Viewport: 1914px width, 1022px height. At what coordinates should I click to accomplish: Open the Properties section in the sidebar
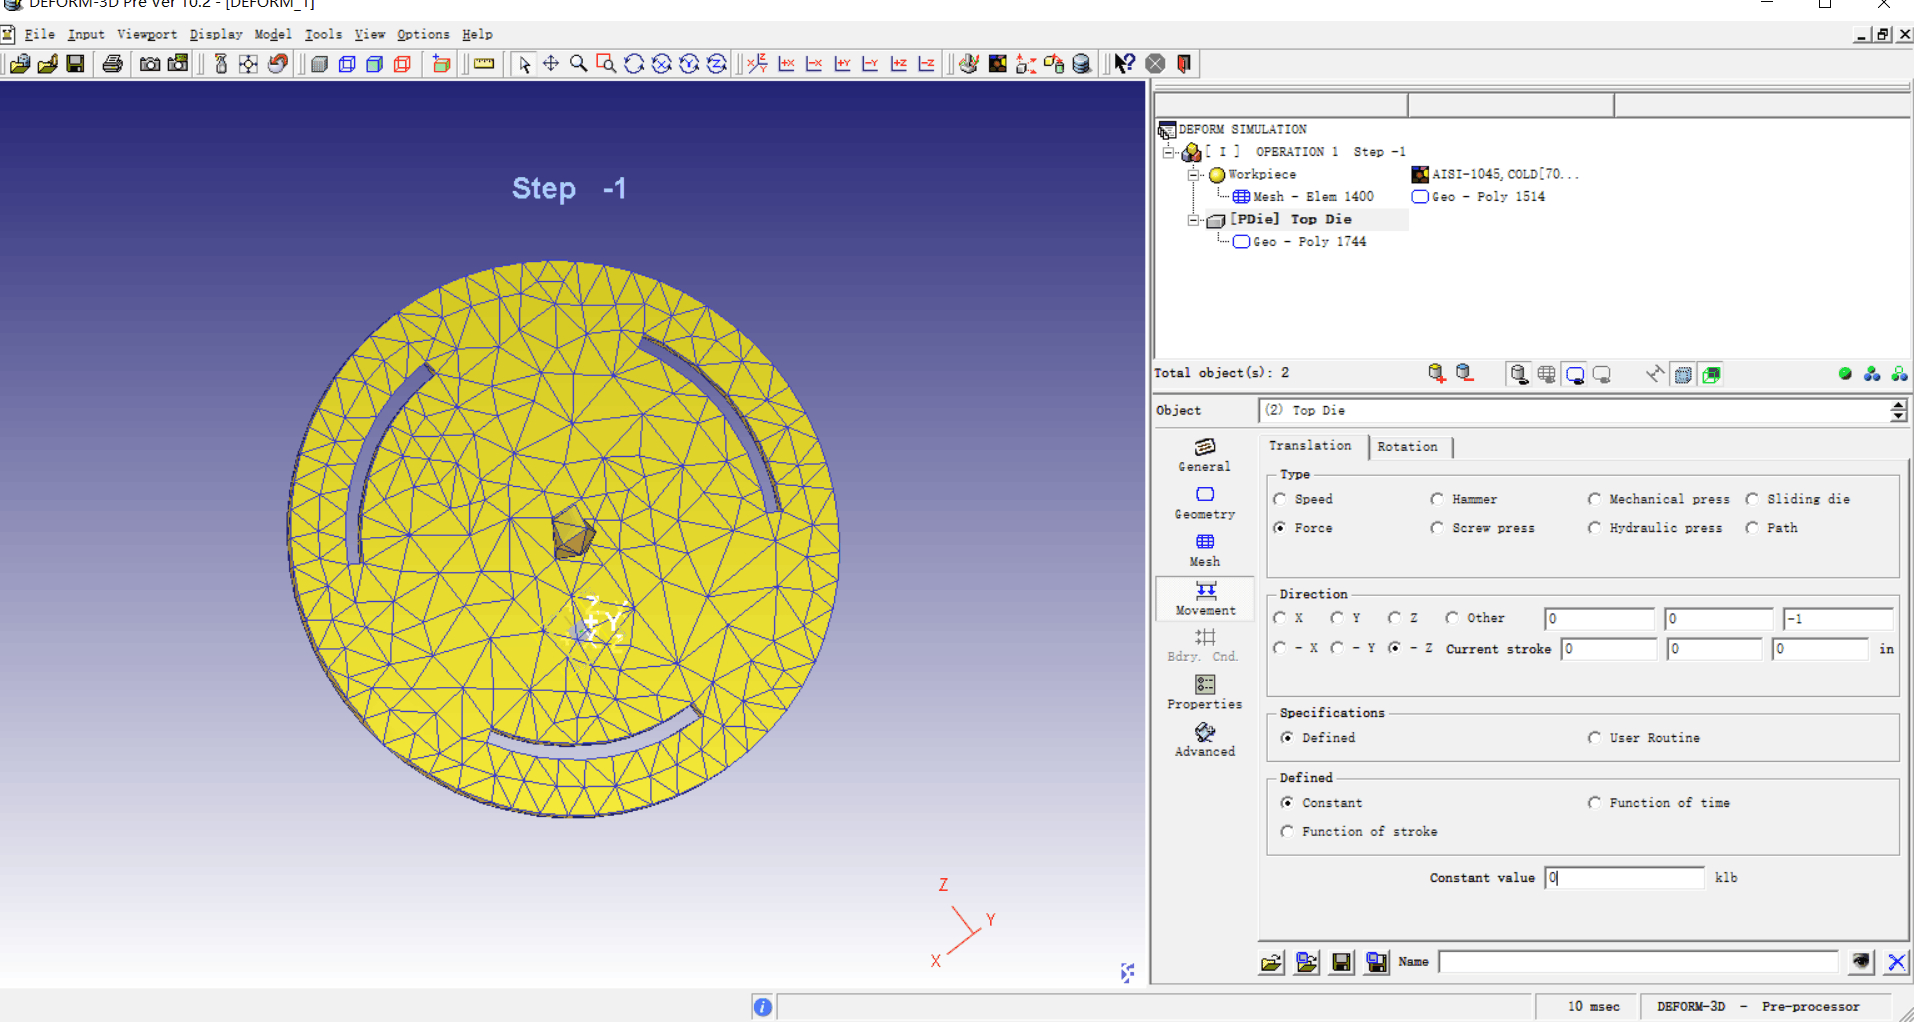pyautogui.click(x=1205, y=693)
